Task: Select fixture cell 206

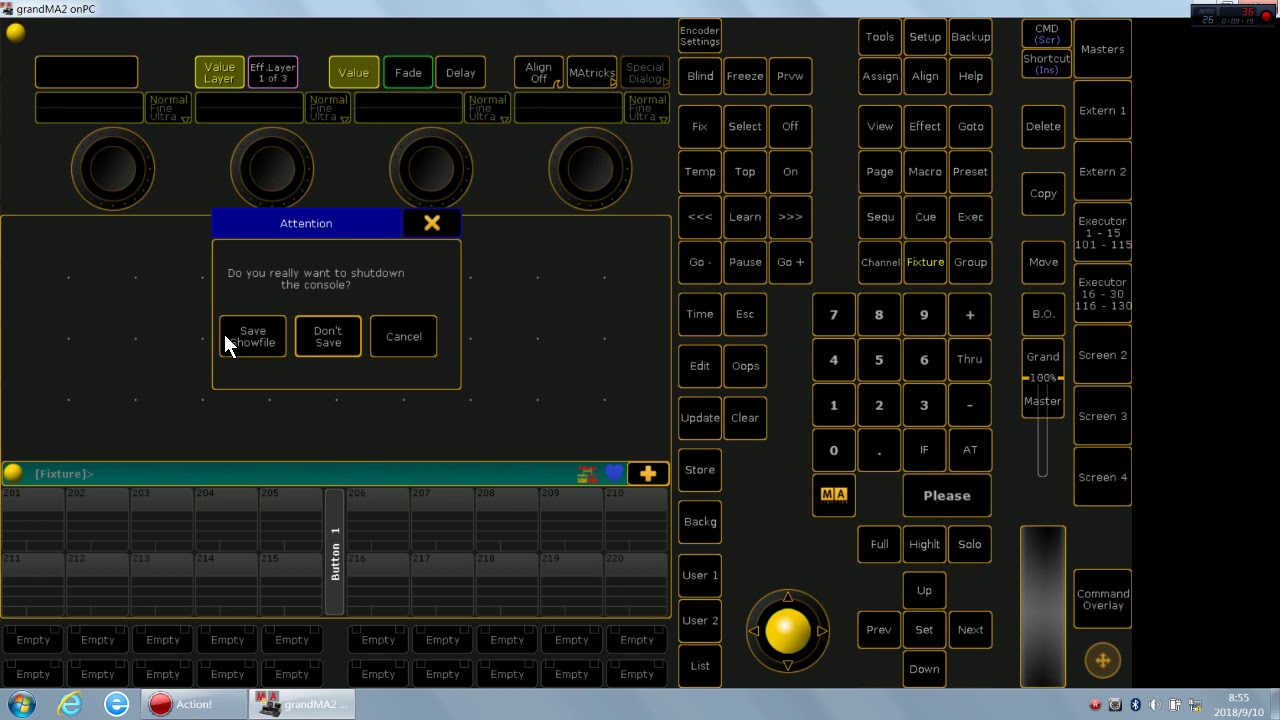Action: click(379, 519)
